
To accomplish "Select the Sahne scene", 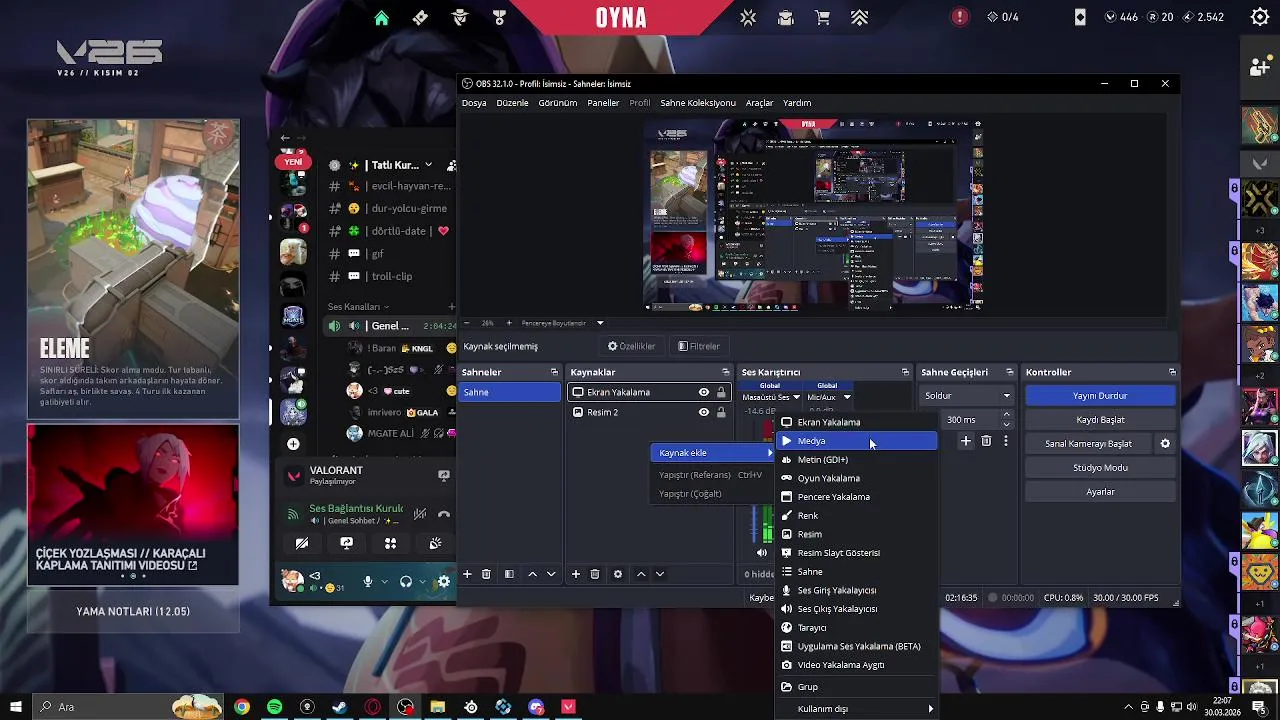I will 510,392.
